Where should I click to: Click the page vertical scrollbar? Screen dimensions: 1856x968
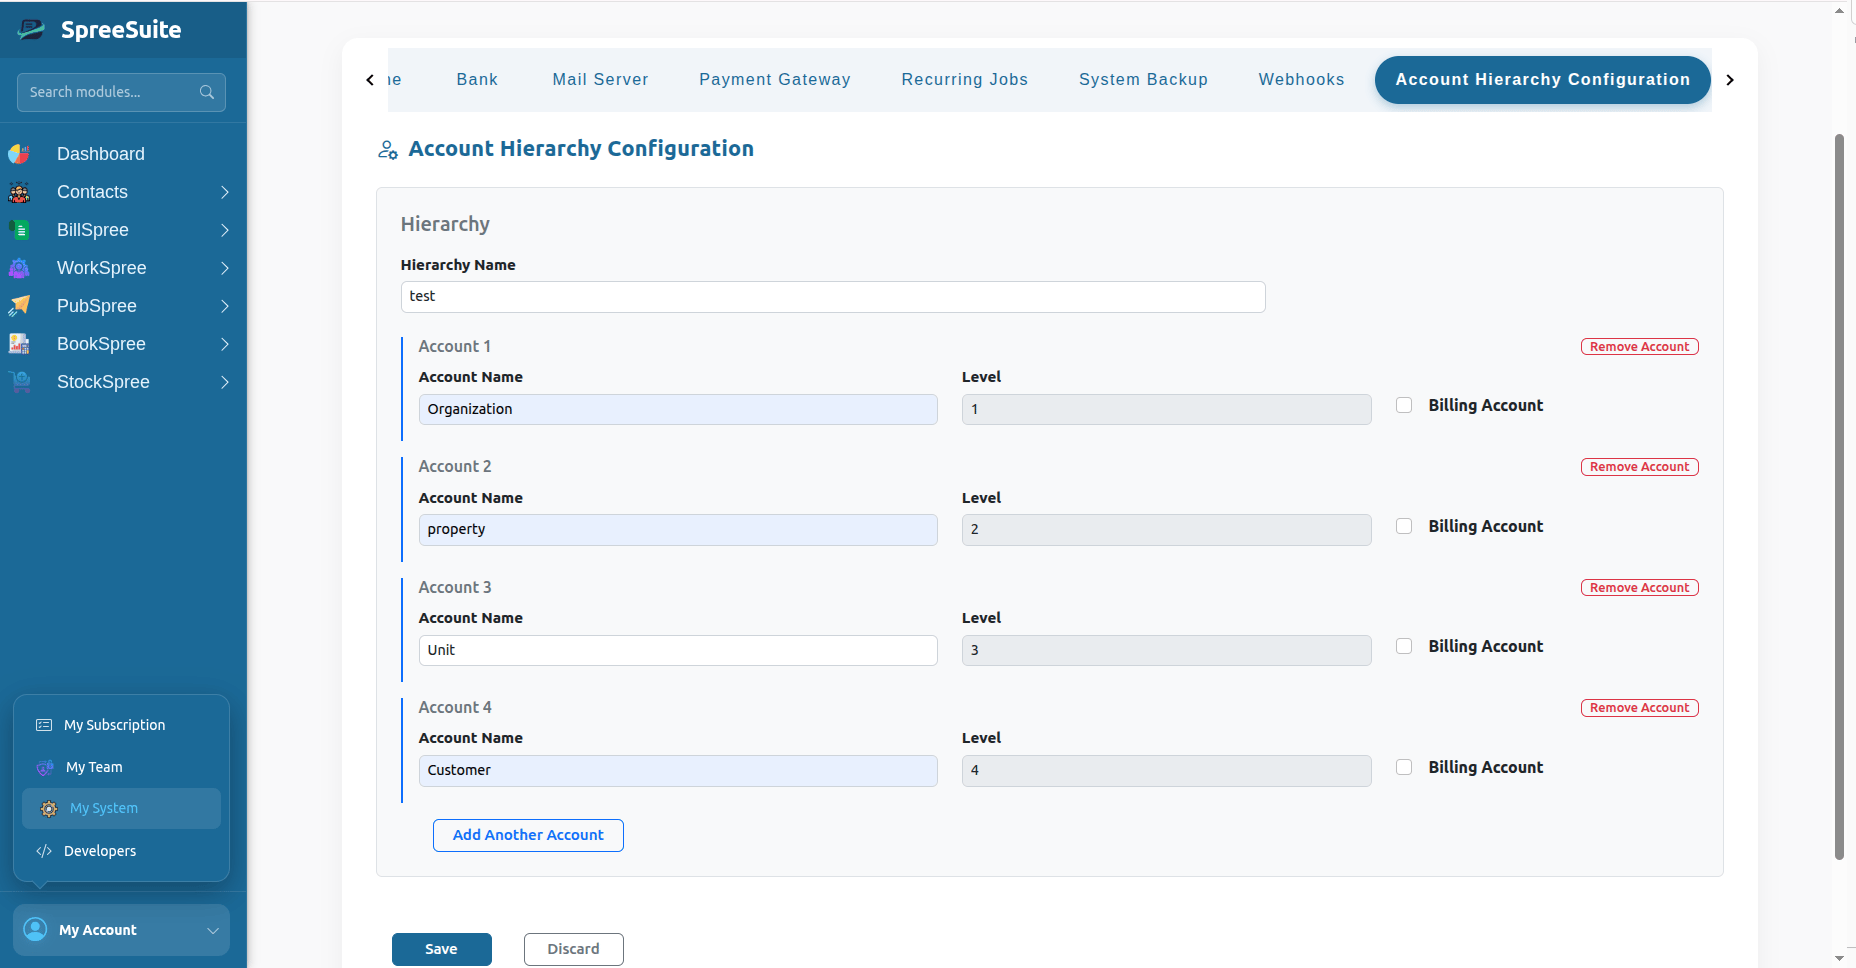tap(1839, 497)
